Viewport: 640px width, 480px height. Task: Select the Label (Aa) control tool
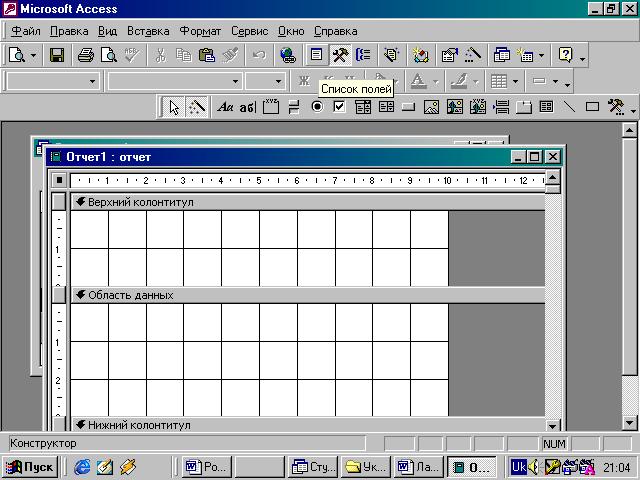[x=225, y=106]
